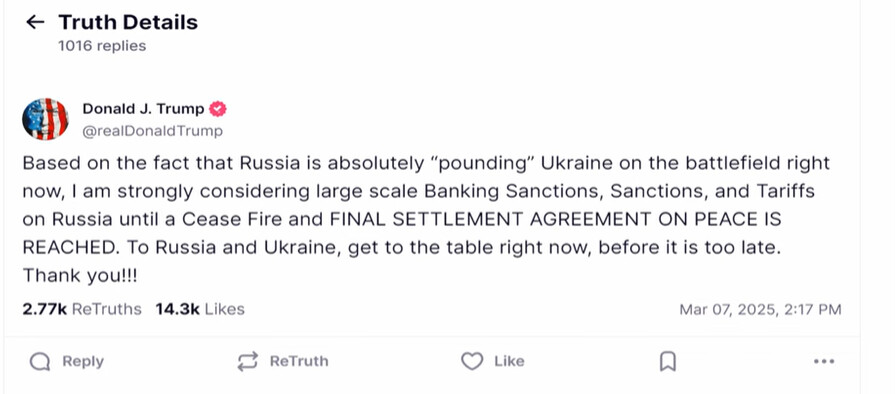Click the Like text label

509,361
